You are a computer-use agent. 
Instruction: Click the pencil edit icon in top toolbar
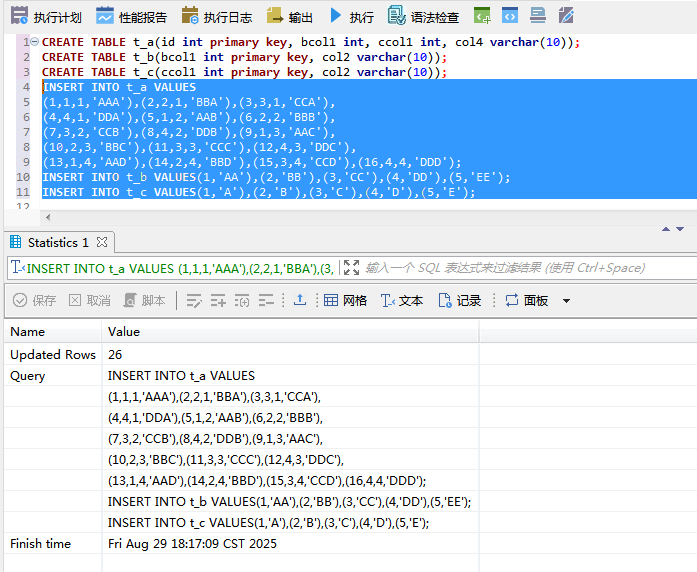(x=566, y=16)
